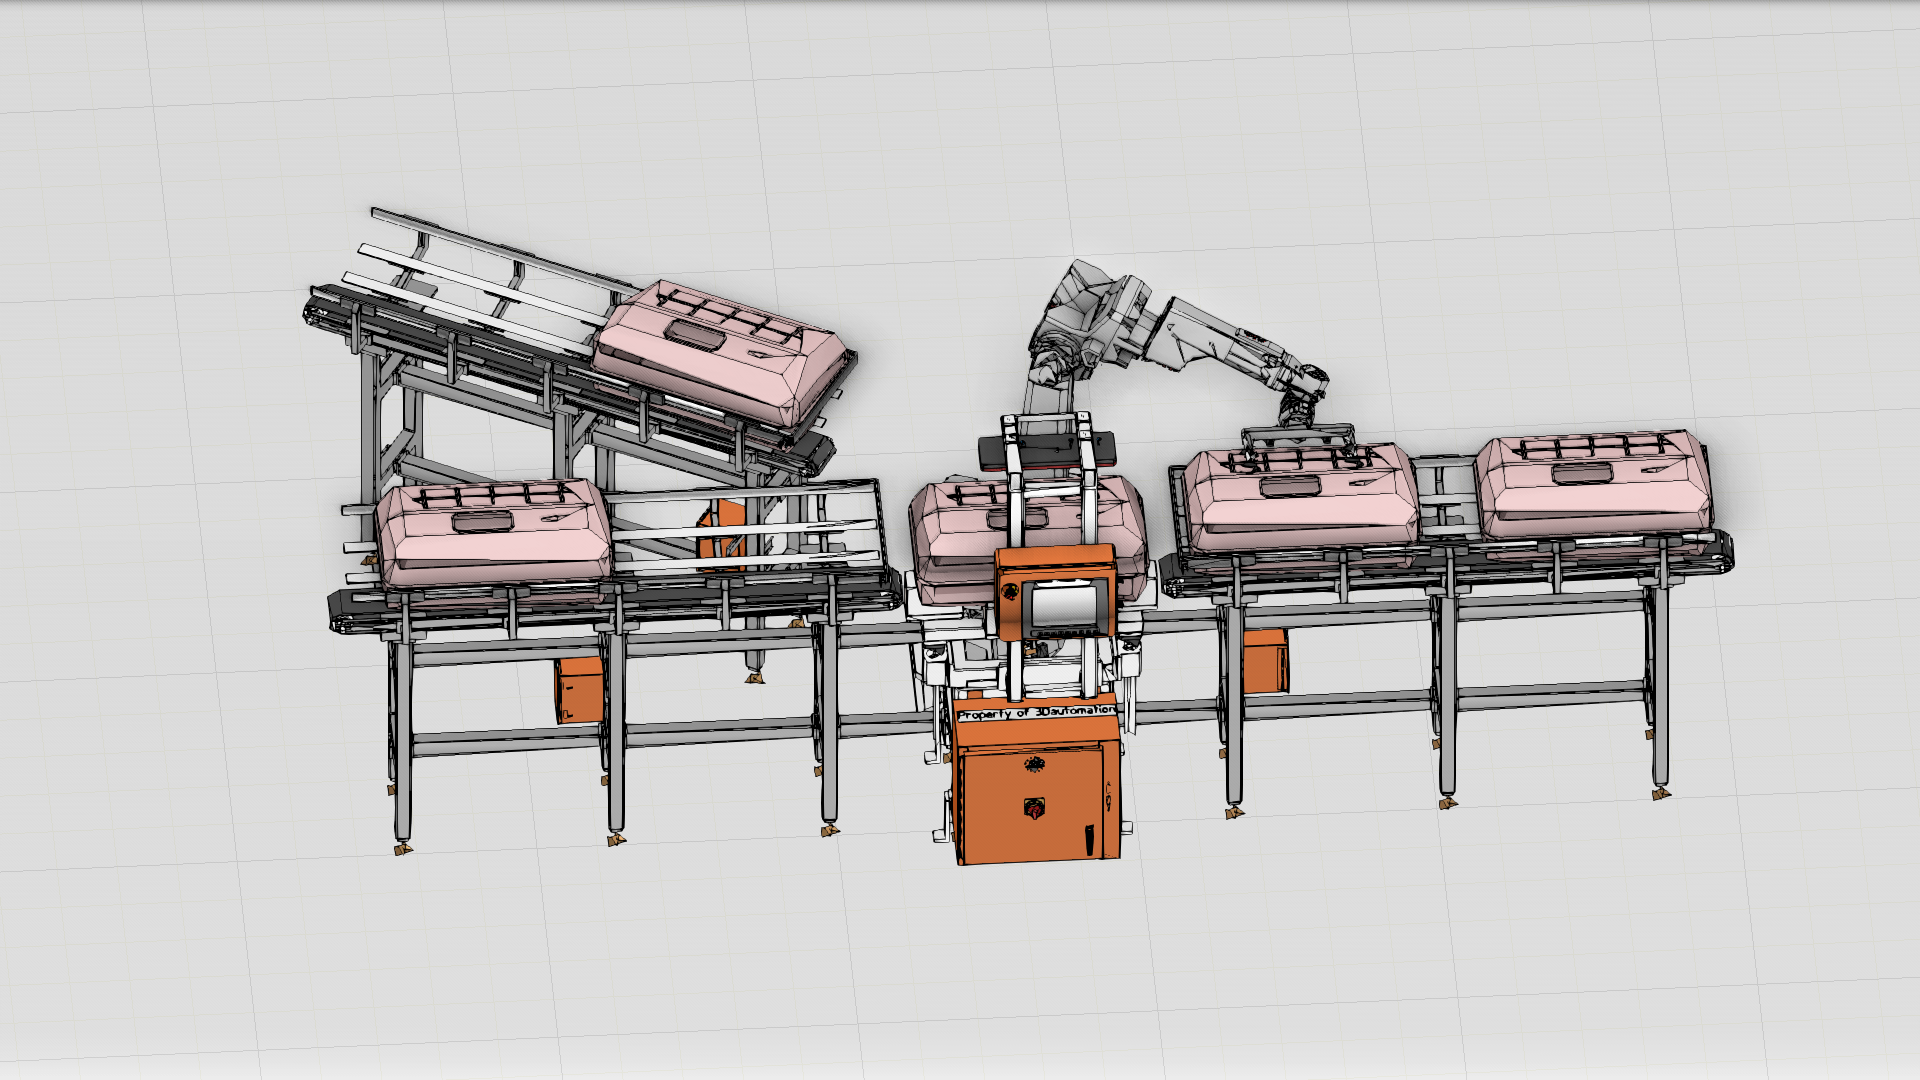Click the round vent on the cabinet door

pyautogui.click(x=1034, y=765)
